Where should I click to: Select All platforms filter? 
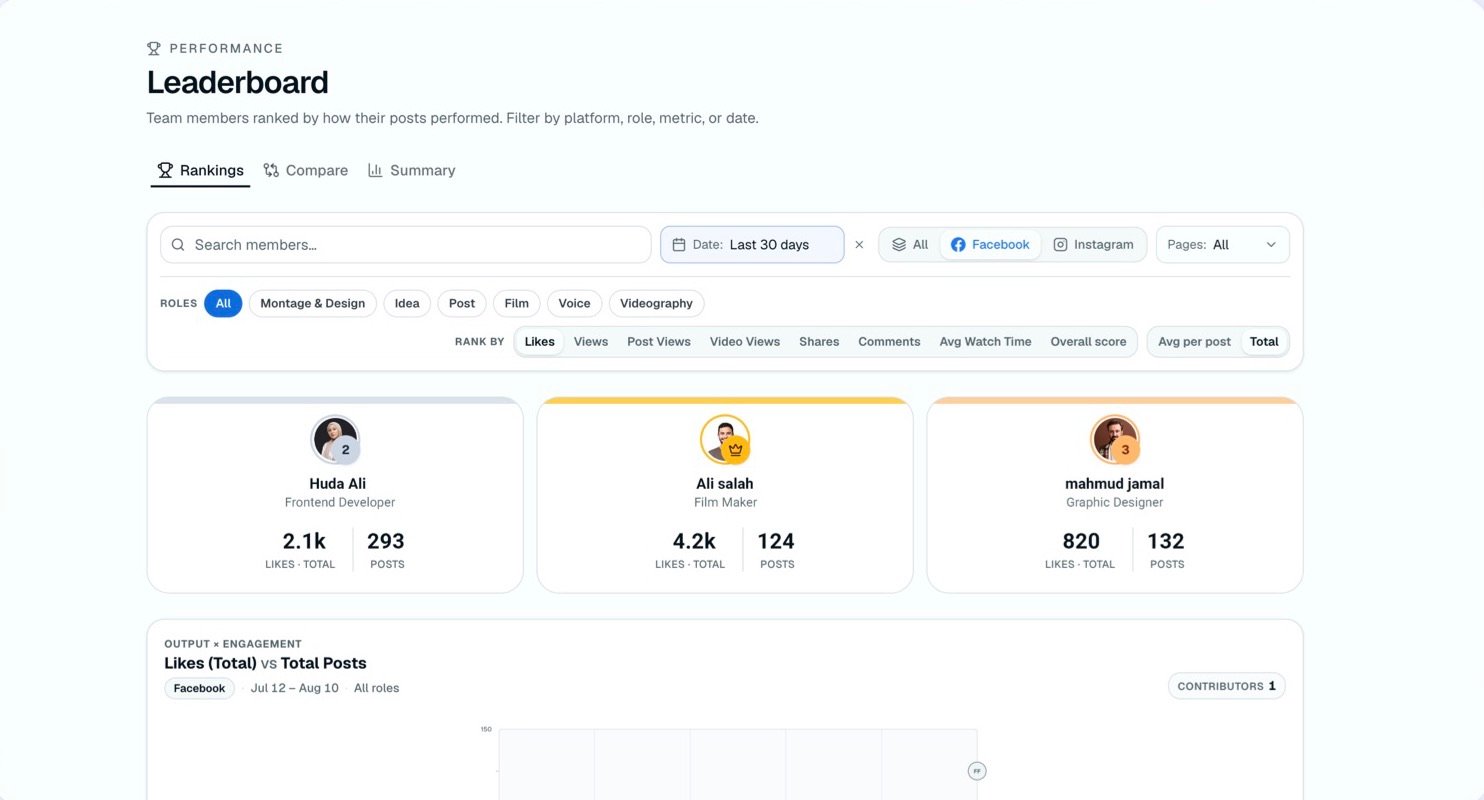[910, 245]
